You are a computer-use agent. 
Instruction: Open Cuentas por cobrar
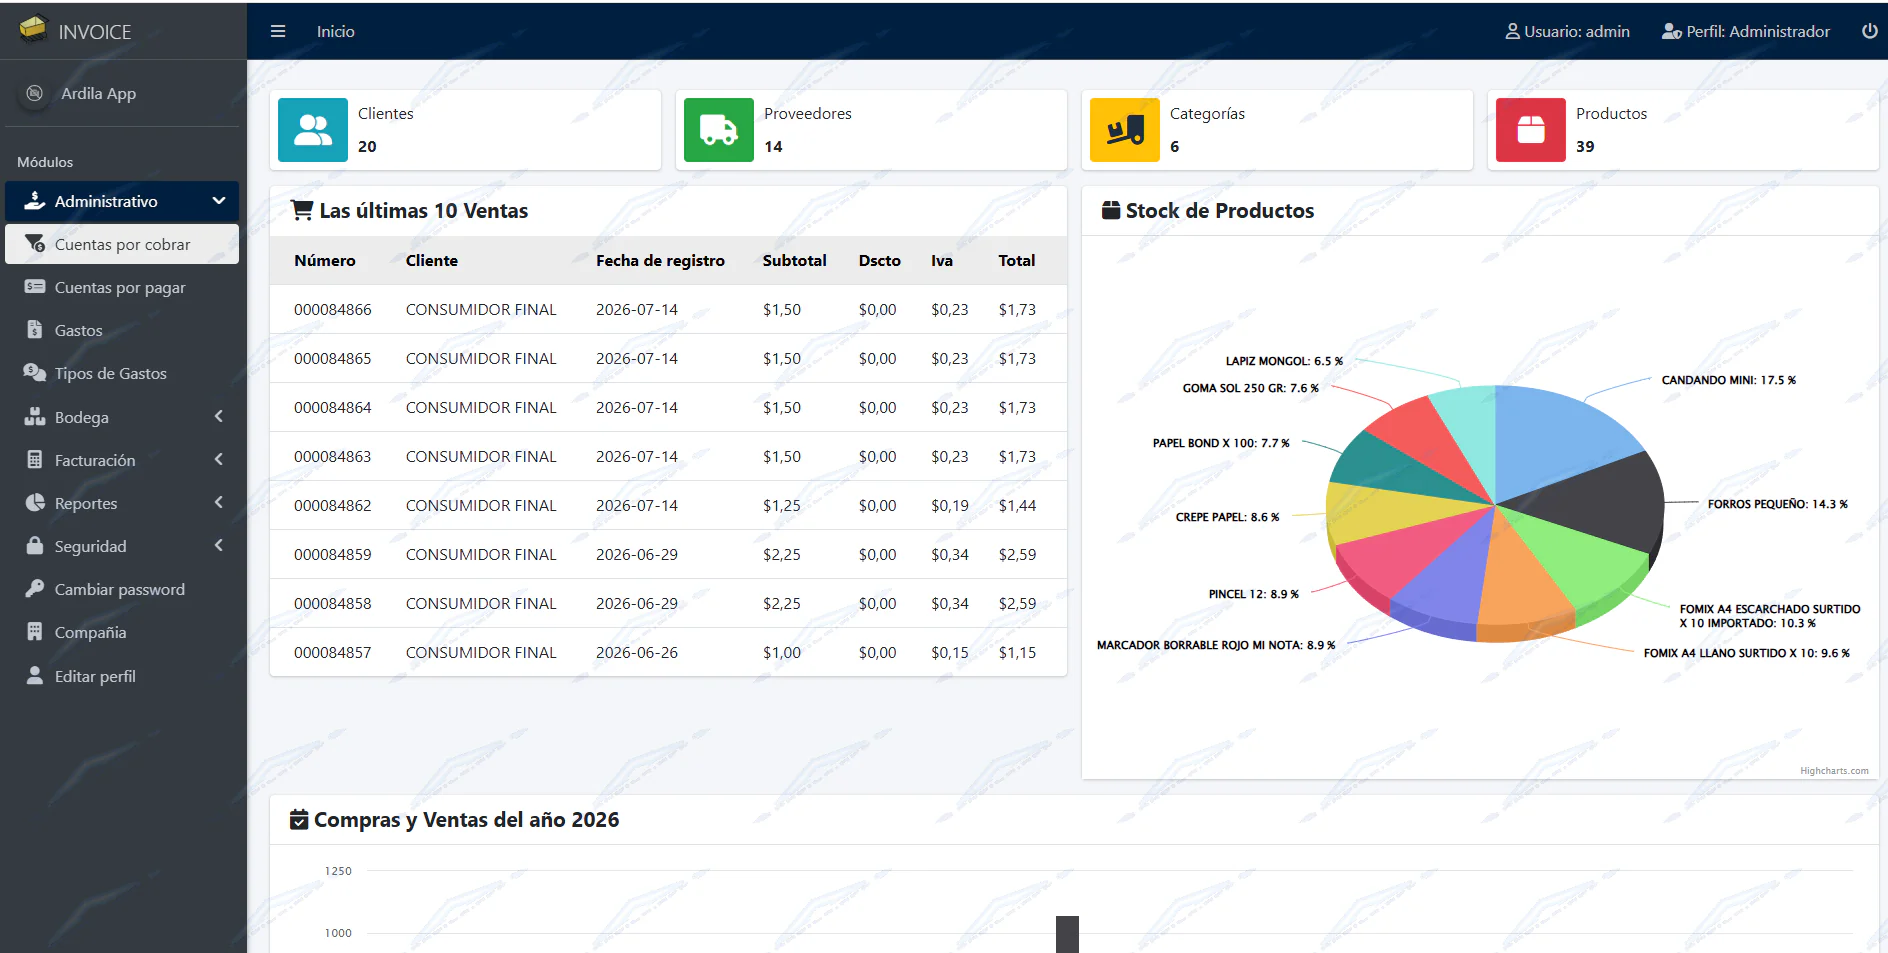pyautogui.click(x=122, y=244)
